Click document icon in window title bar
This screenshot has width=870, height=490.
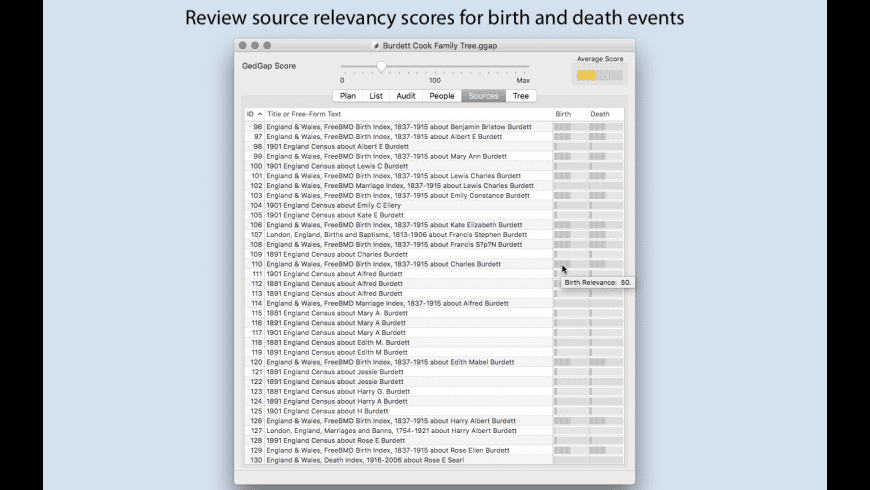coord(376,46)
